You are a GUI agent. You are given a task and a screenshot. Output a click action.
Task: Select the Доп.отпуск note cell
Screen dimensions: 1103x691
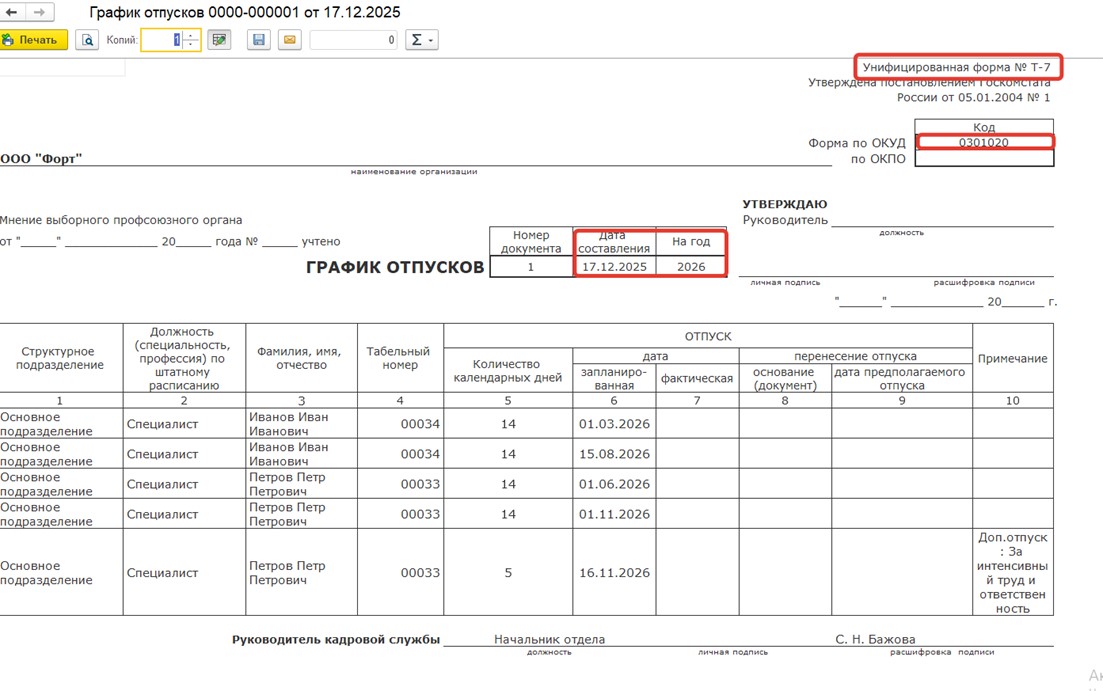(x=1012, y=573)
